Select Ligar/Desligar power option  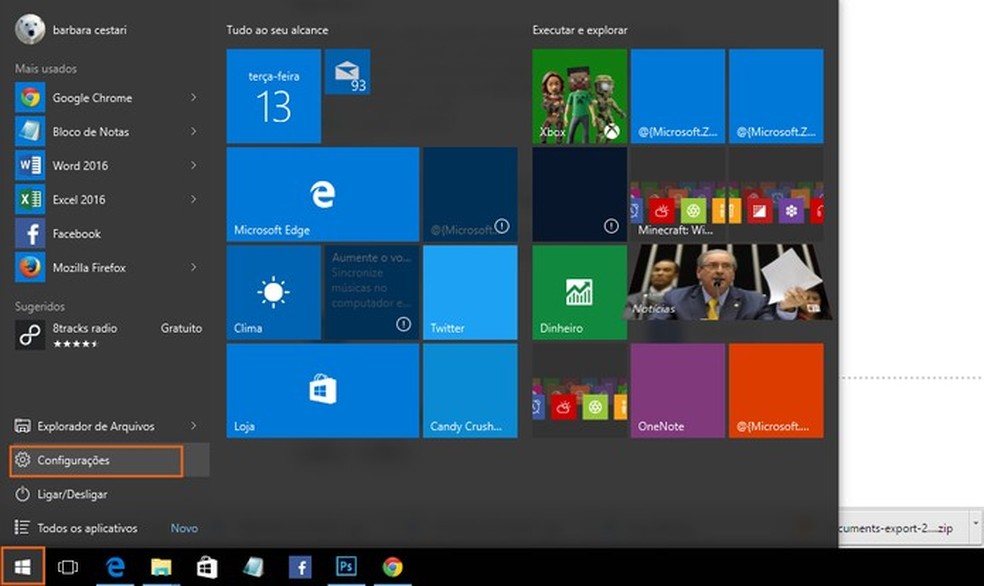[72, 495]
